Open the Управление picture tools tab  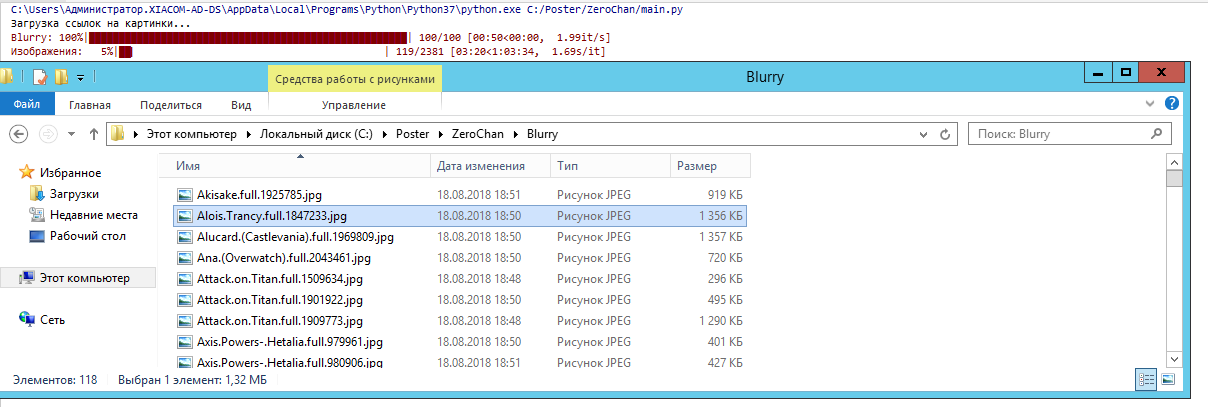point(354,105)
